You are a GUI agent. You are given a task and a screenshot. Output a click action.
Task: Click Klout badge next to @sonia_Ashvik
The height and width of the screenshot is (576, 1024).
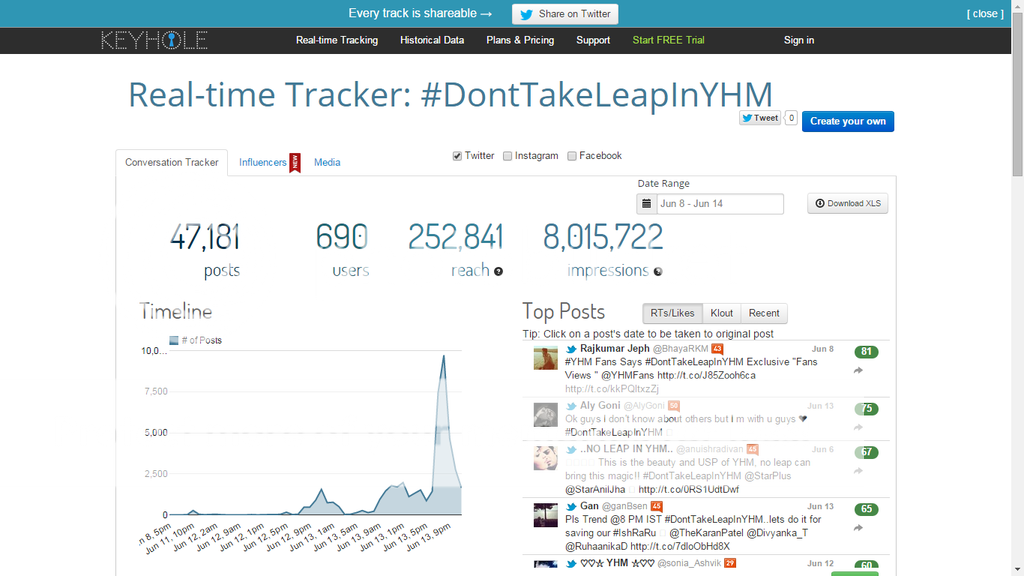[730, 563]
